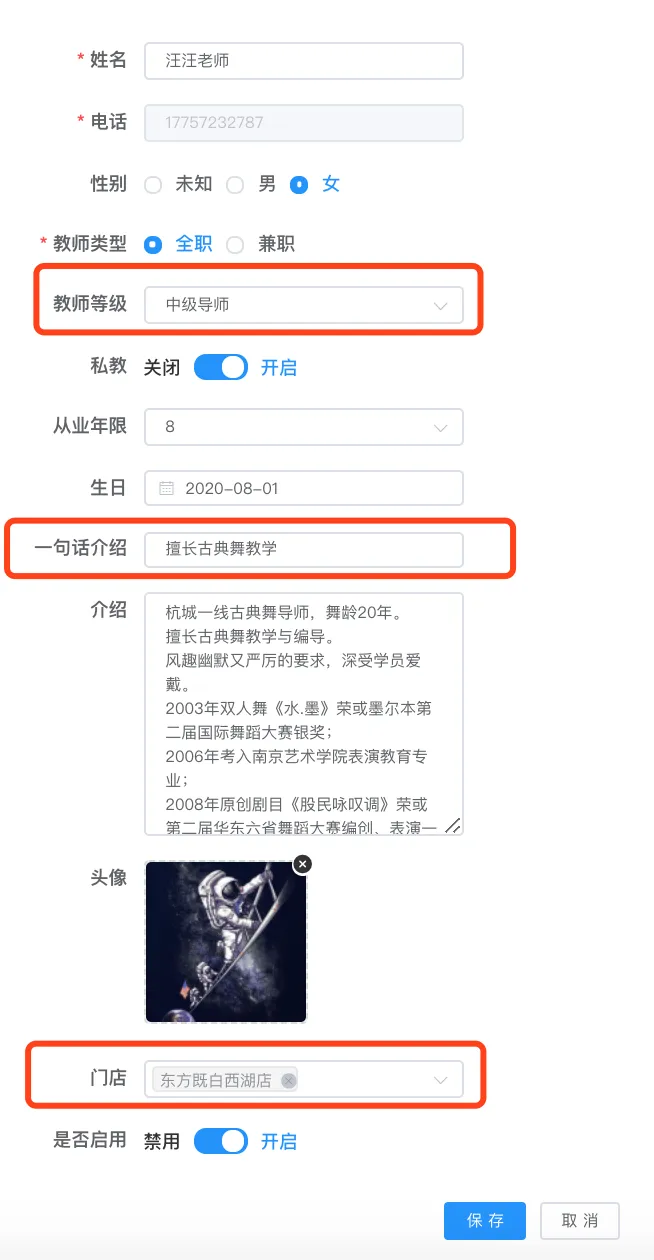Screen dimensions: 654x1260
Task: Click the calendar icon in 生日 field
Action: click(x=167, y=488)
